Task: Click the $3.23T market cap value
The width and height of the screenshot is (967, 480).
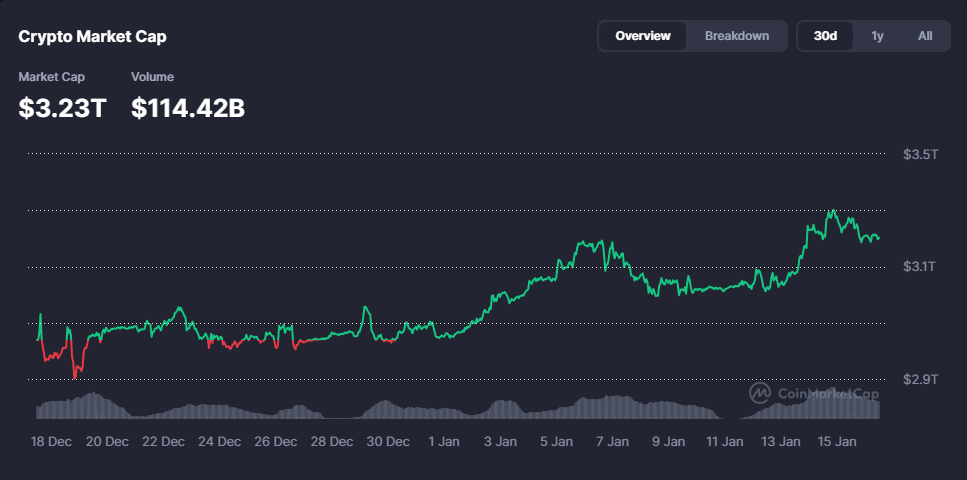Action: (x=62, y=108)
